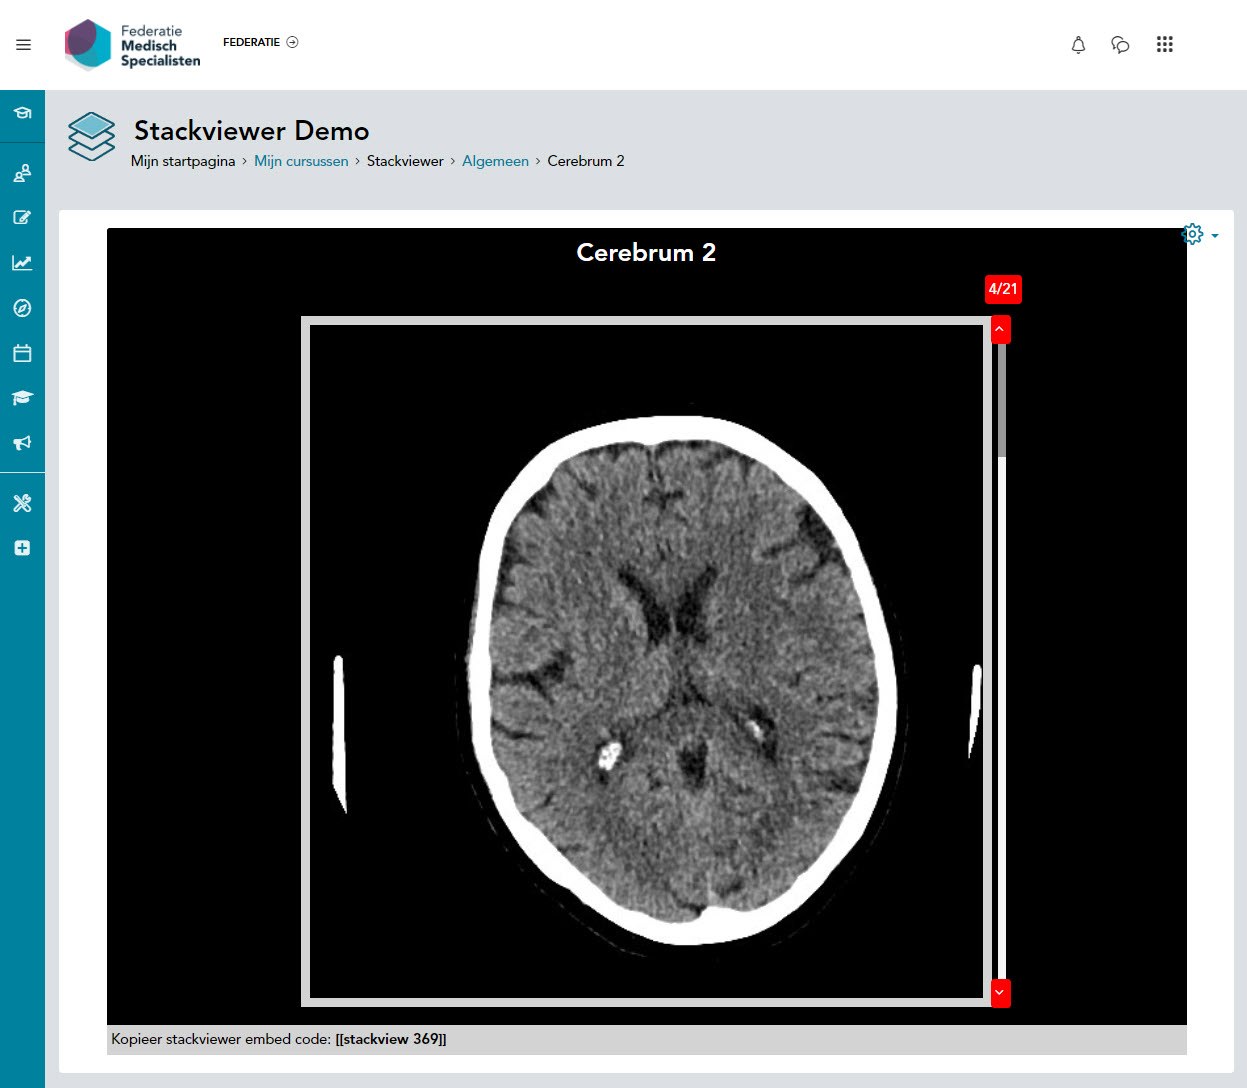
Task: Click the red down arrow of image stack
Action: click(x=1000, y=993)
